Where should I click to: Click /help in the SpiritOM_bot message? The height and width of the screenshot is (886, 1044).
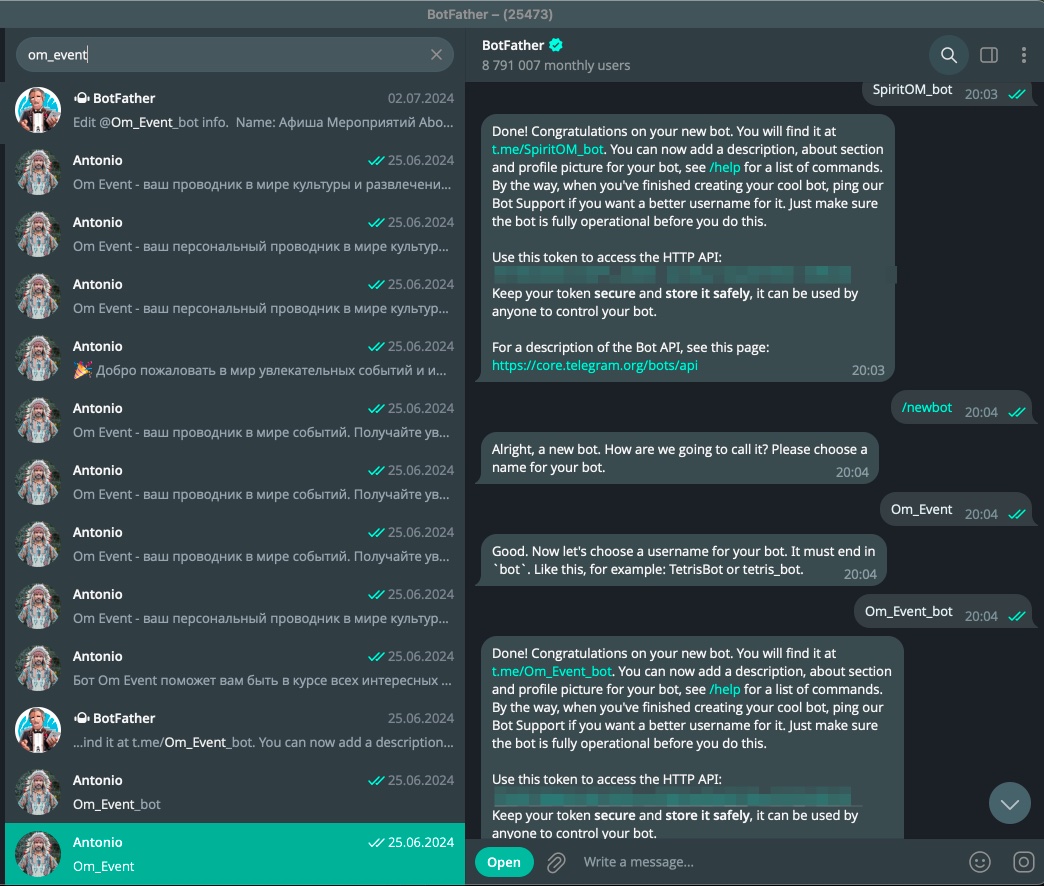tap(724, 168)
